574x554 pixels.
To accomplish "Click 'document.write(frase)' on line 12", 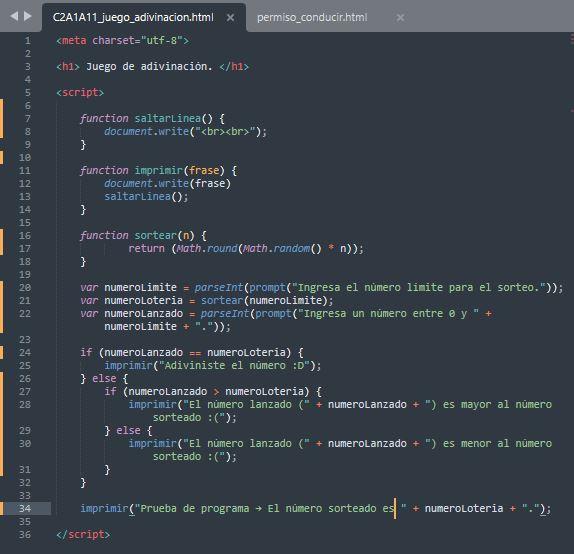I will [x=168, y=183].
